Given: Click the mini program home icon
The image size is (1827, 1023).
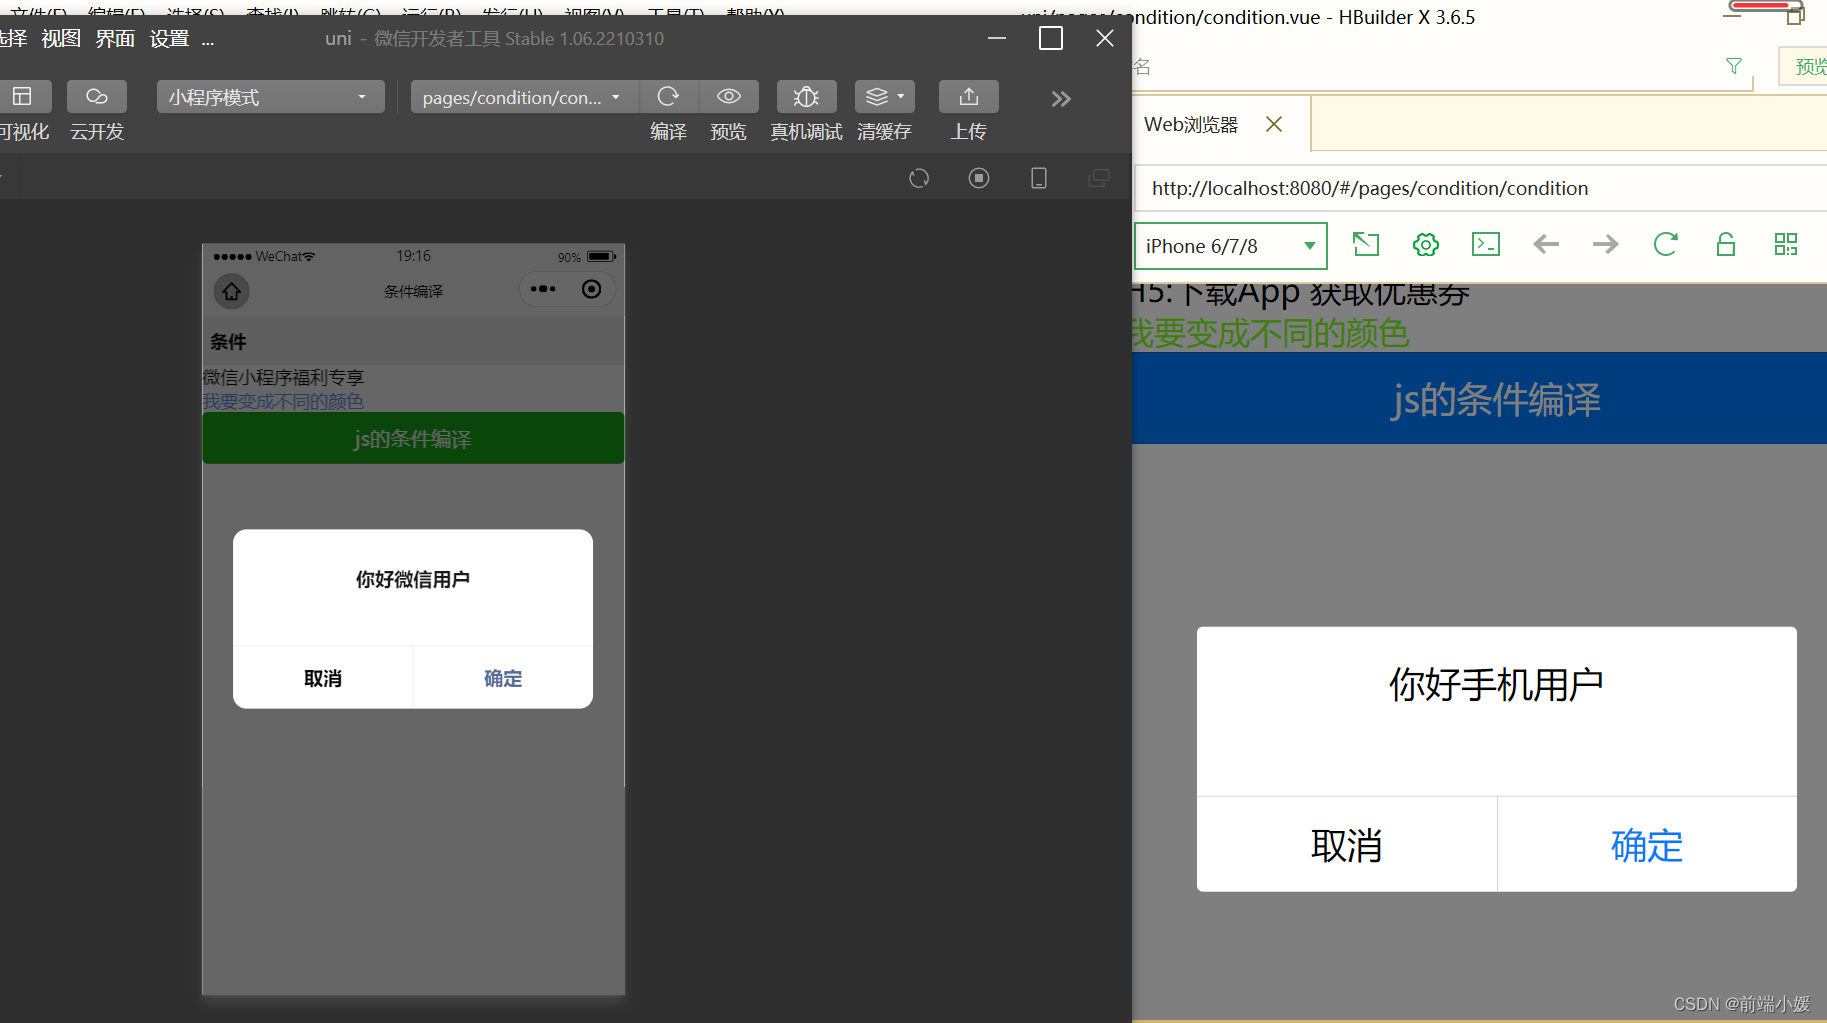Looking at the screenshot, I should [x=232, y=291].
